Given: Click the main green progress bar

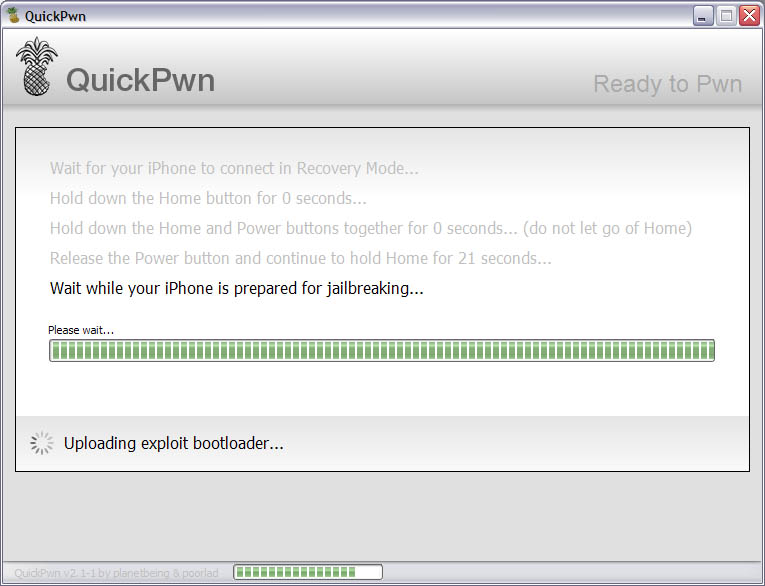Looking at the screenshot, I should pos(382,350).
